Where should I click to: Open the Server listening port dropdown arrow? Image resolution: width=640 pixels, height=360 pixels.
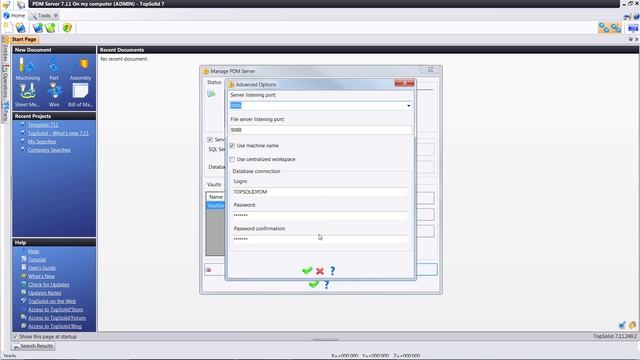408,106
